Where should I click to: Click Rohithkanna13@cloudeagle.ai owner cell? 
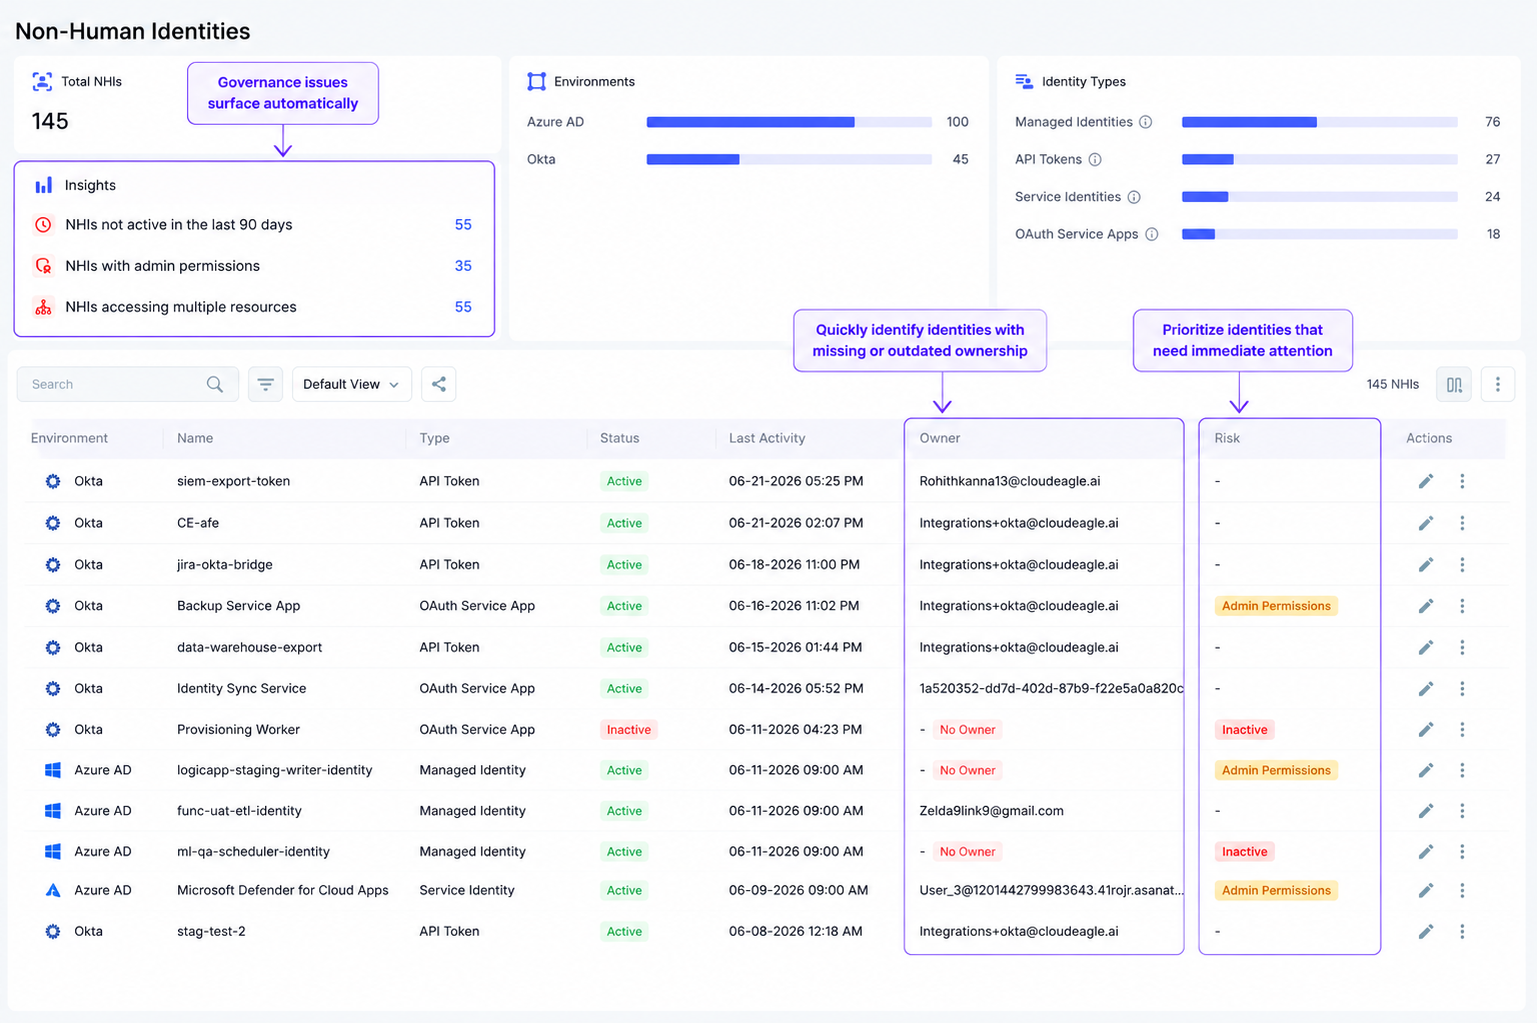point(1010,481)
